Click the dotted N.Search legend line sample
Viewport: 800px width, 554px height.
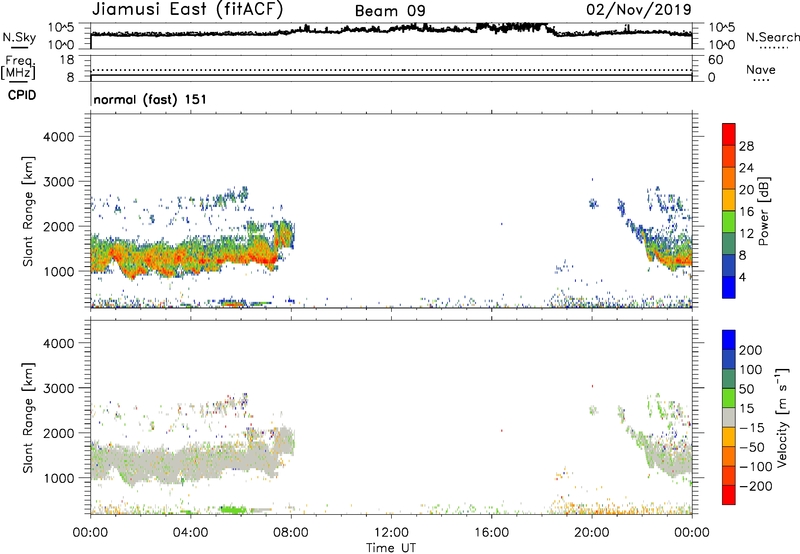pos(773,48)
